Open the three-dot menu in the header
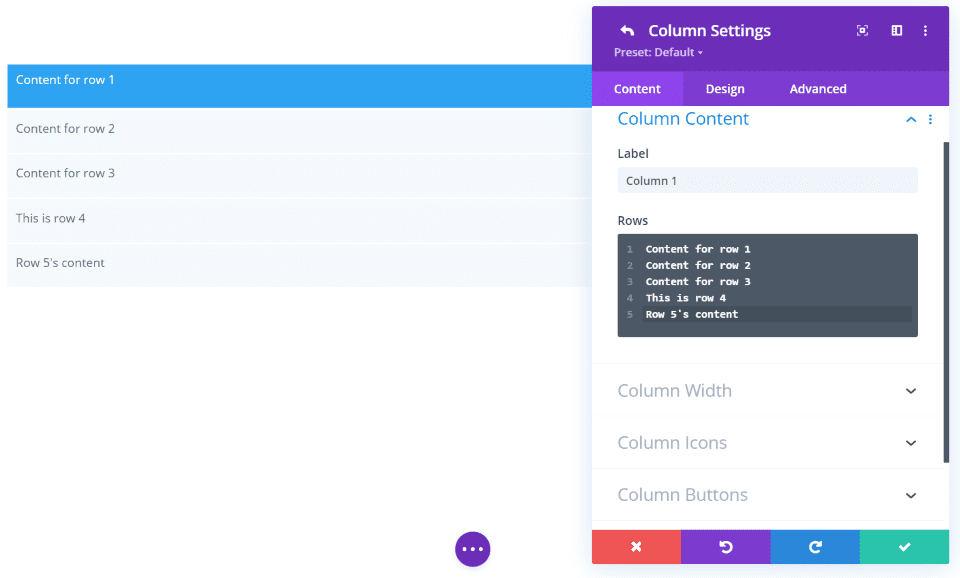This screenshot has width=960, height=578. 926,30
